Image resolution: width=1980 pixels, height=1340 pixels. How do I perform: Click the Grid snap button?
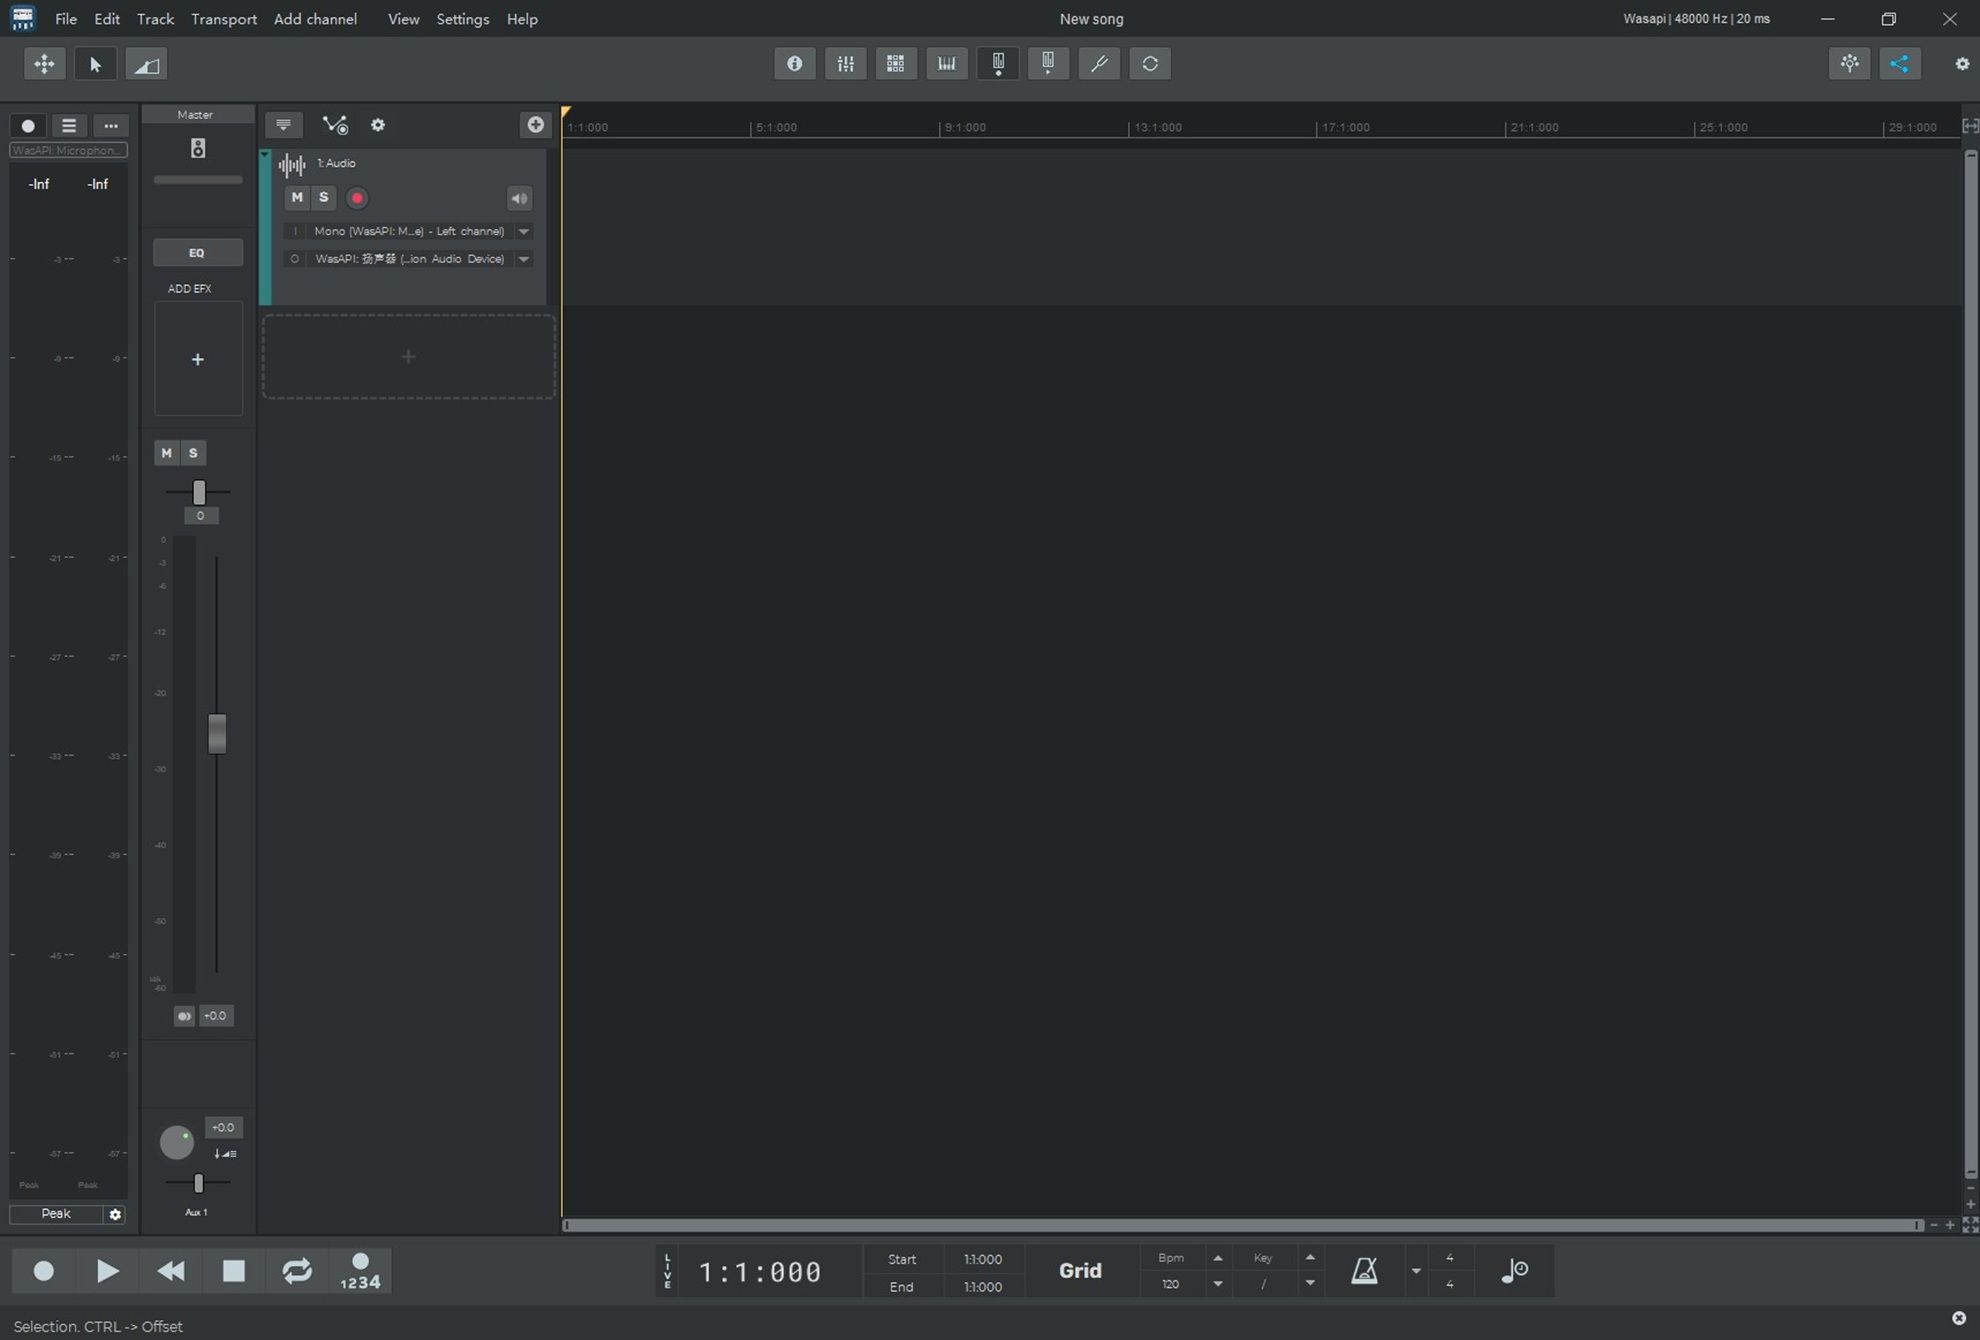(x=1080, y=1271)
